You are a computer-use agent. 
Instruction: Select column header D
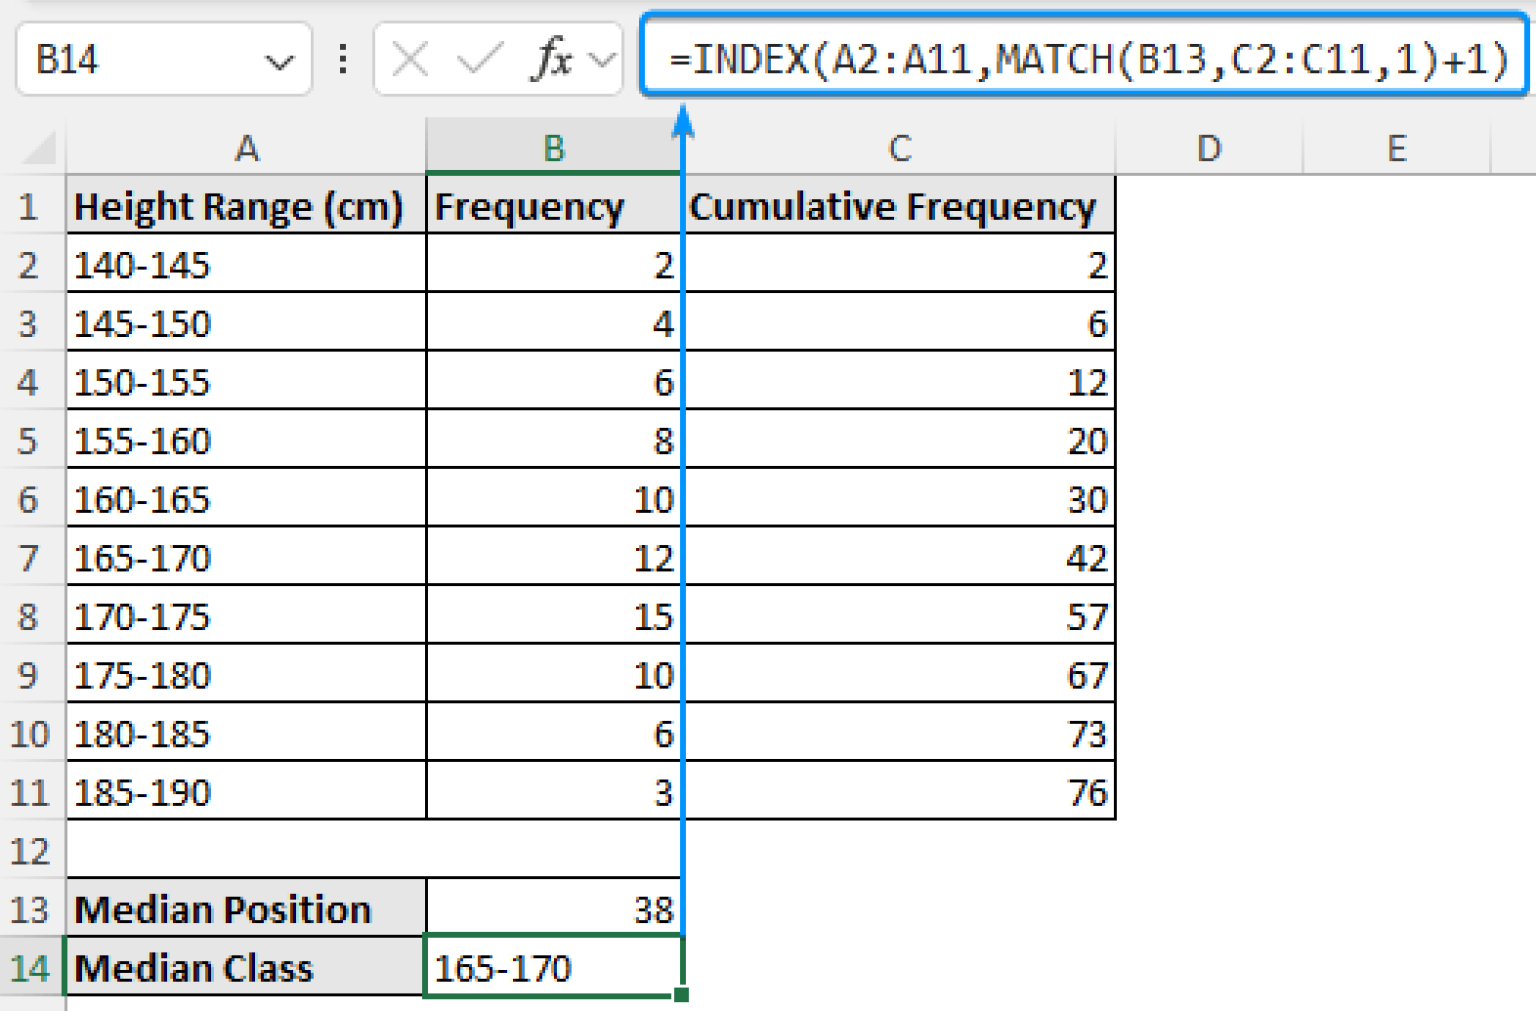click(1209, 148)
